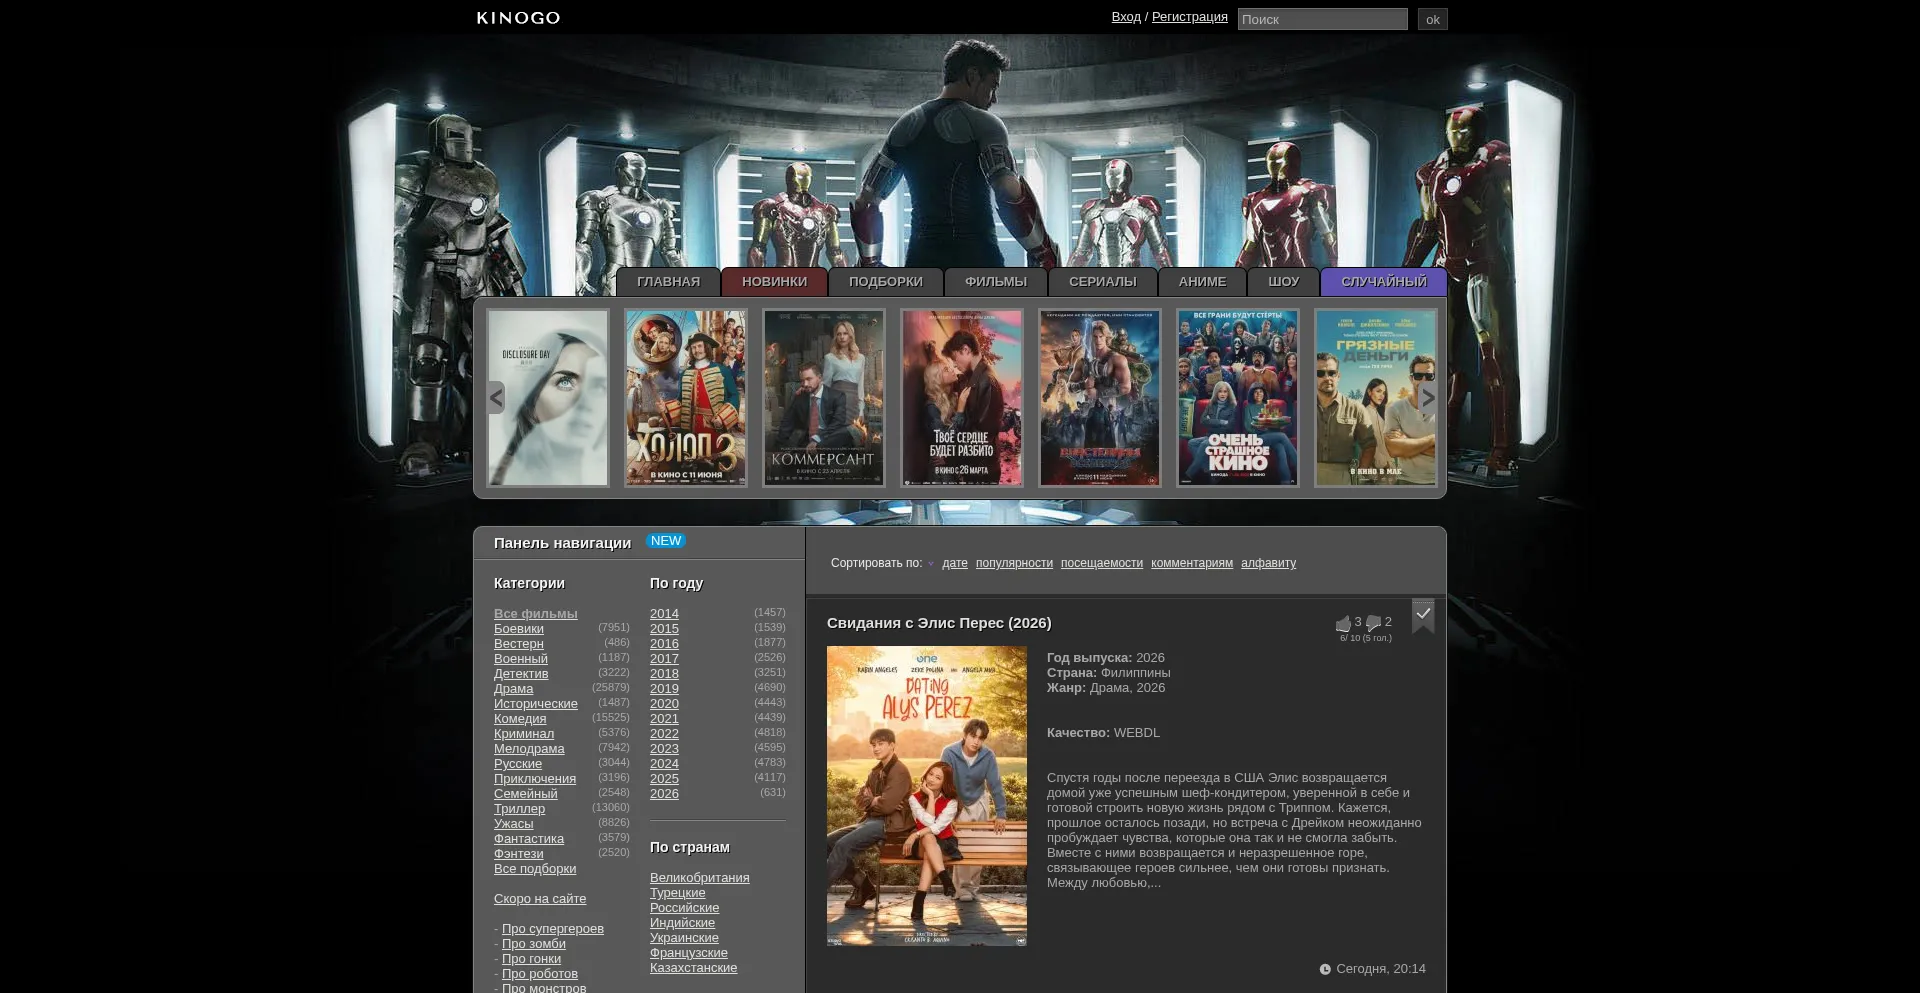Open the Disclosure Day poster

tap(548, 398)
